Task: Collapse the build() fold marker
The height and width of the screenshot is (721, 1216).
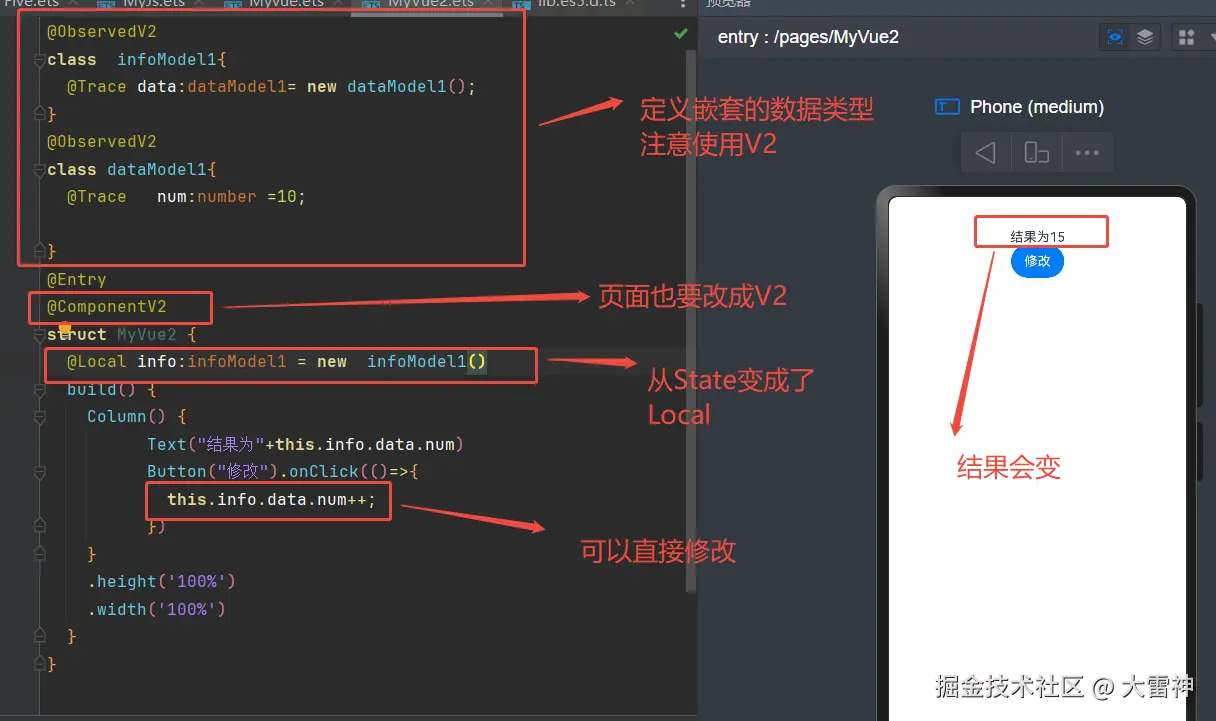Action: coord(40,390)
